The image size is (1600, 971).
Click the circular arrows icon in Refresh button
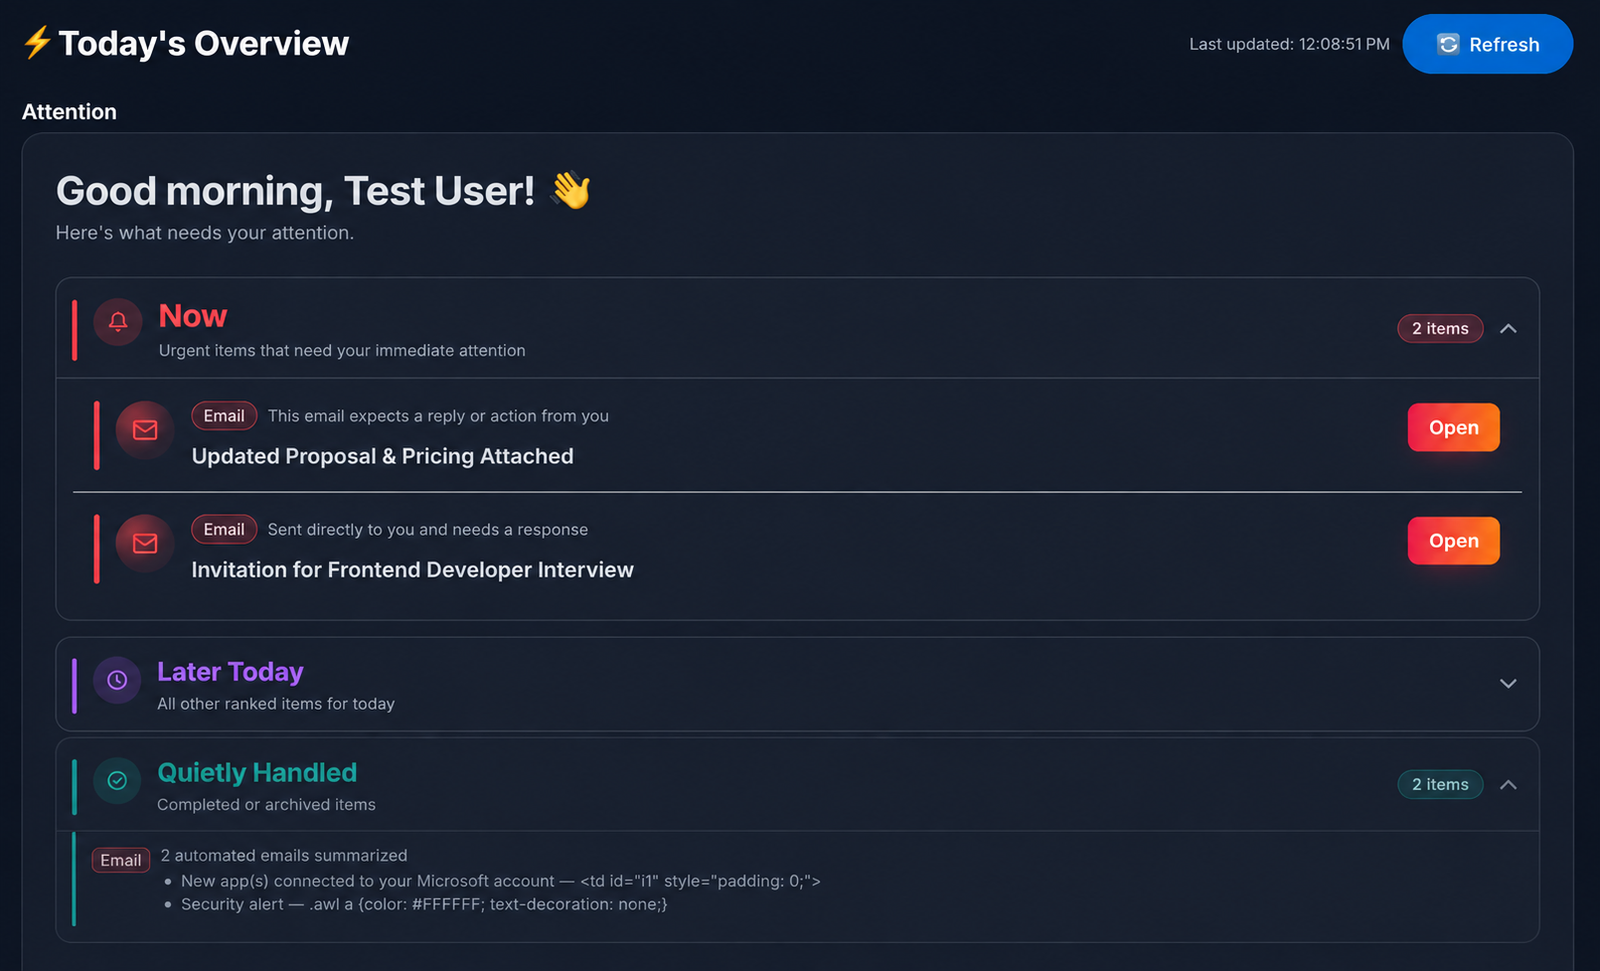pos(1448,44)
